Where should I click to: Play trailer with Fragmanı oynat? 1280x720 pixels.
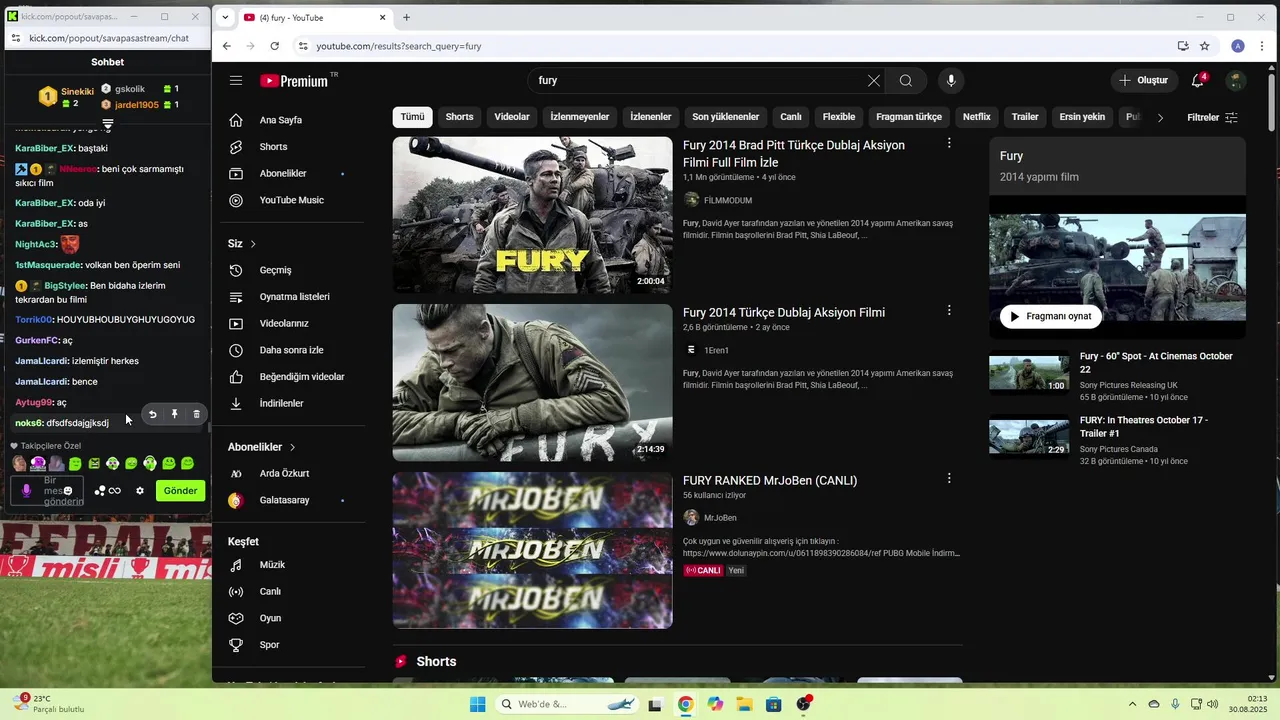coord(1051,317)
